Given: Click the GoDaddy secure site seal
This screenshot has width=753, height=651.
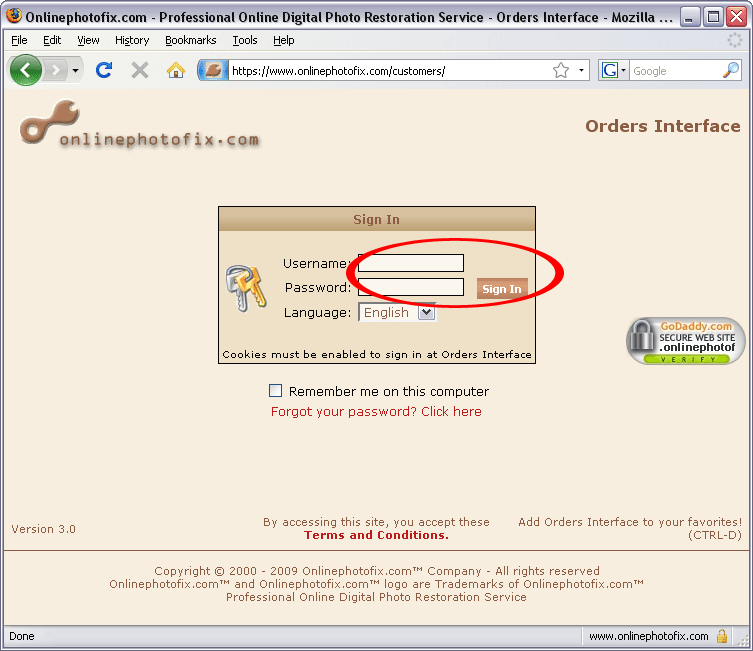Looking at the screenshot, I should pos(686,341).
